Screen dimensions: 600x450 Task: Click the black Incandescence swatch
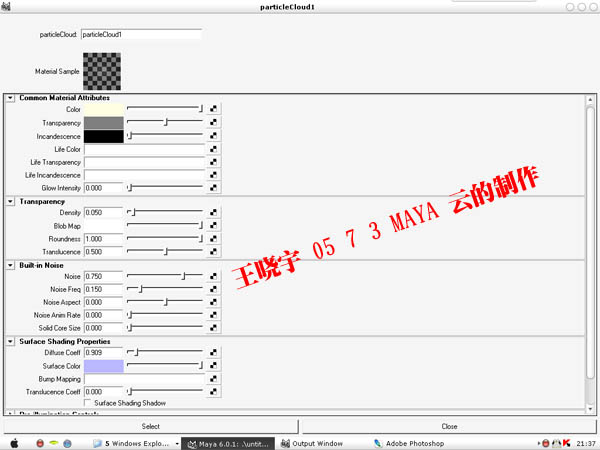click(x=104, y=136)
